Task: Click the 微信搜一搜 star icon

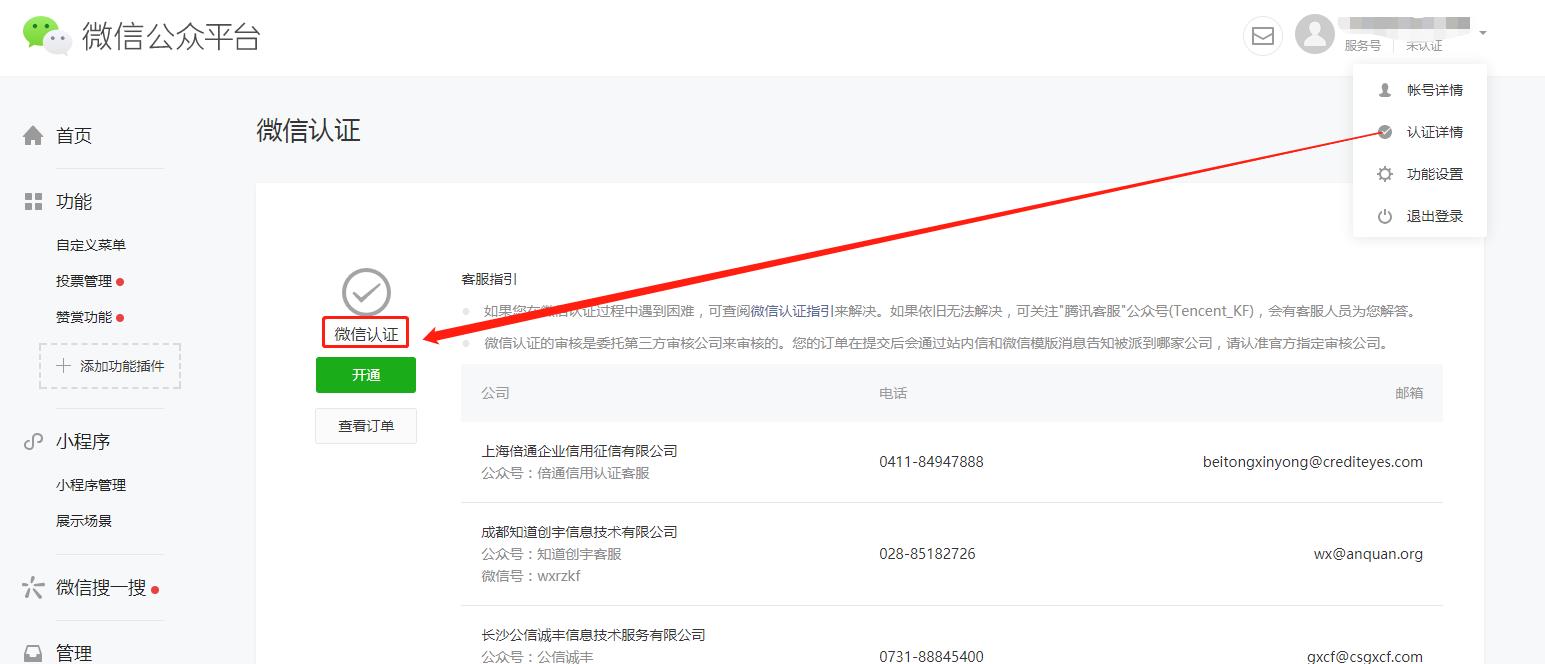Action: [33, 587]
